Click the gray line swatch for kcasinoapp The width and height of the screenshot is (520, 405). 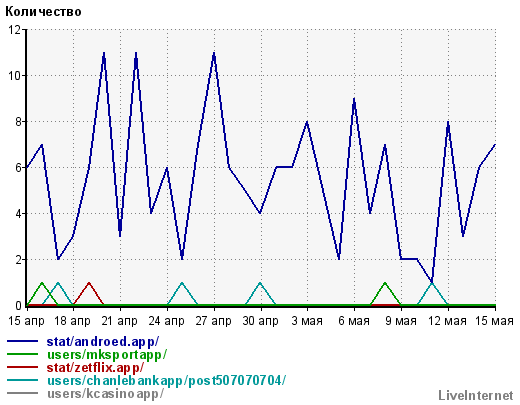(x=22, y=393)
